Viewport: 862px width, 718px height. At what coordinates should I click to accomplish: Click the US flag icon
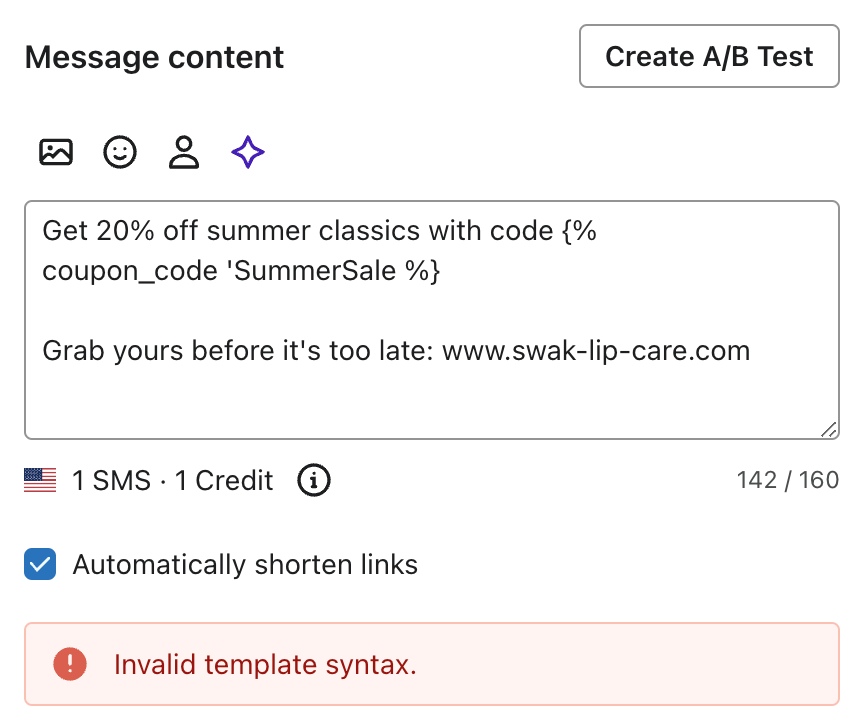[x=41, y=481]
